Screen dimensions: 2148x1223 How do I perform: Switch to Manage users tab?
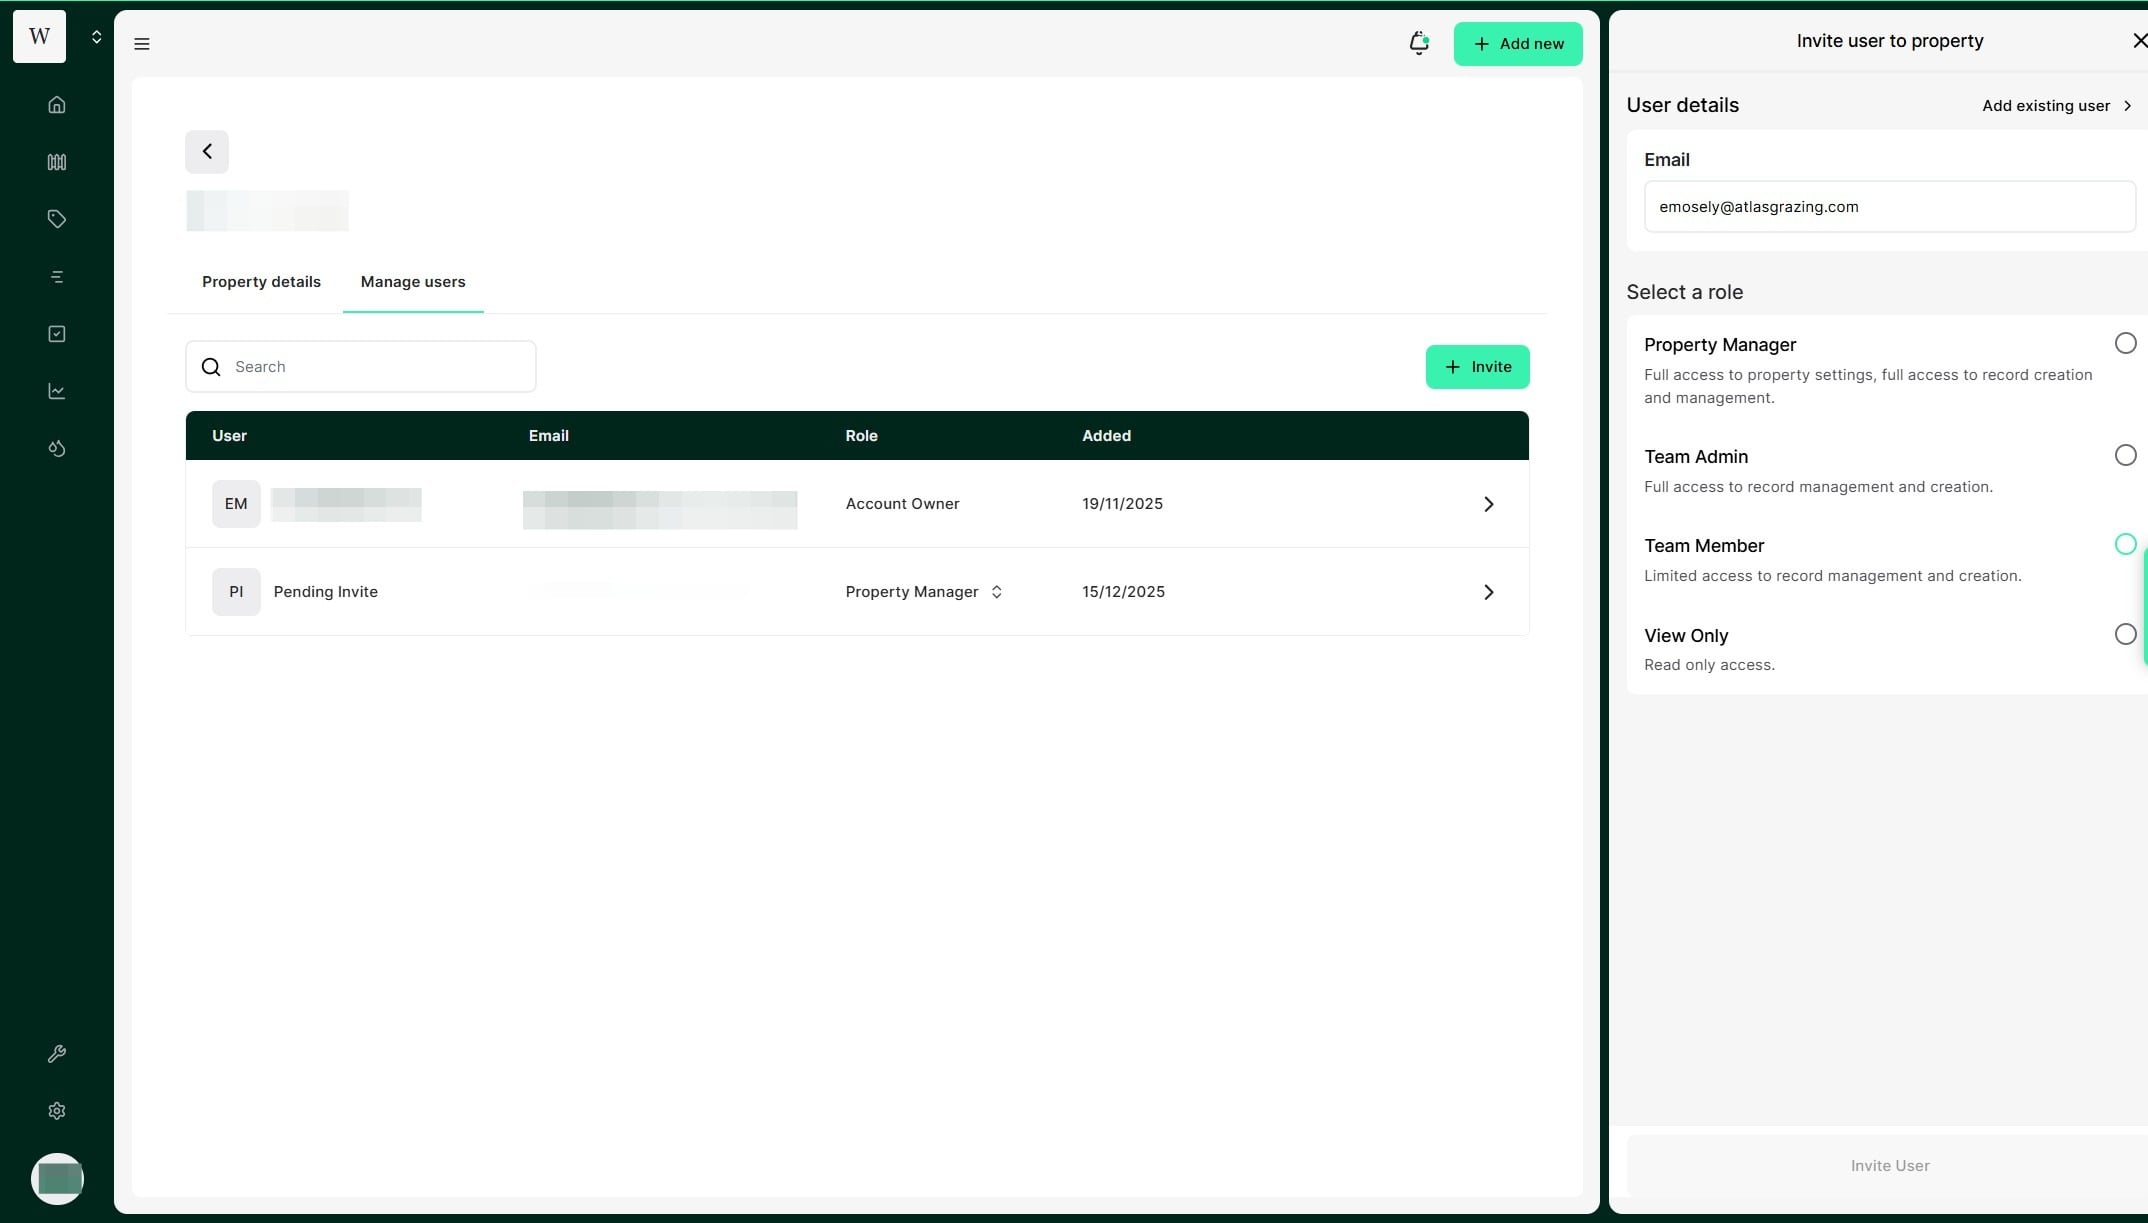click(x=412, y=282)
